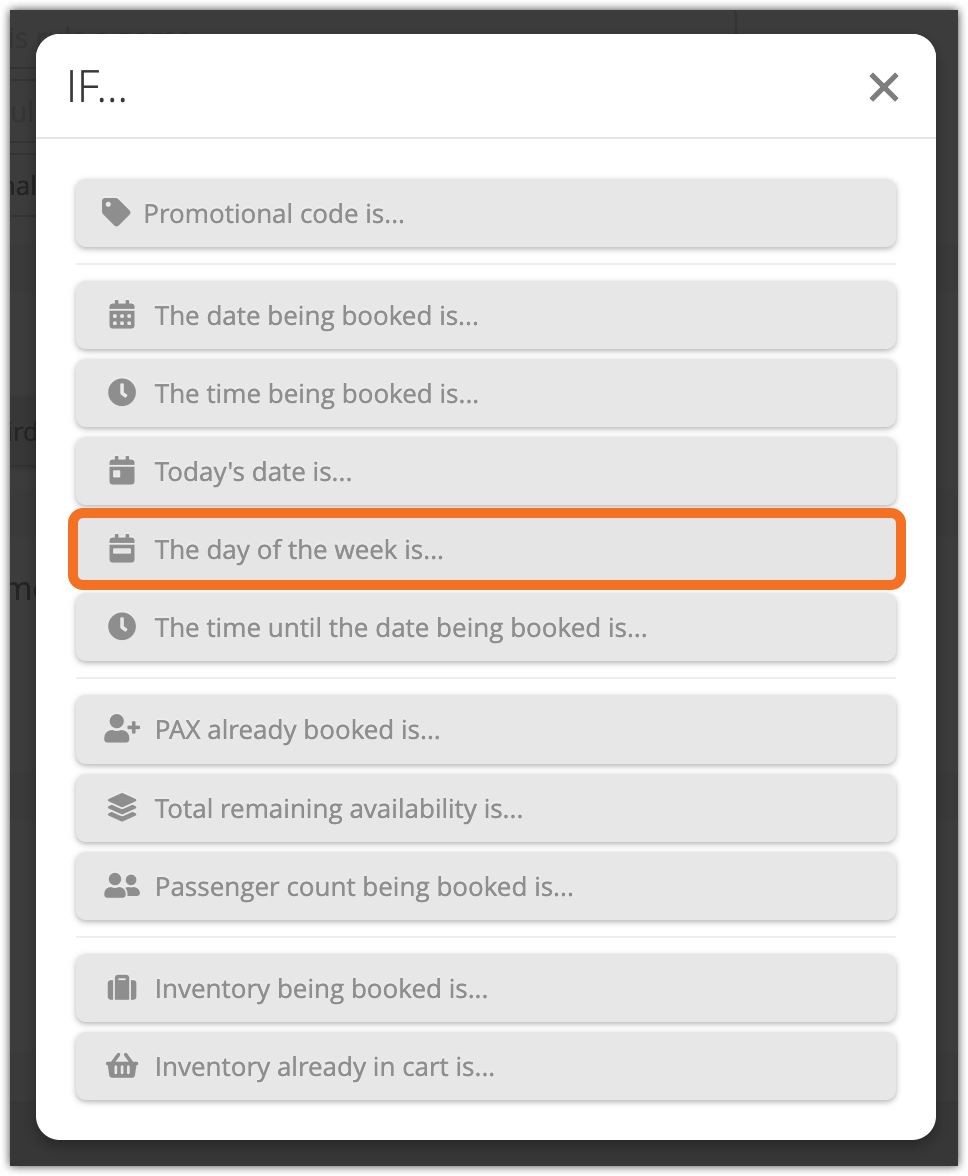Viewport: 968px width, 1176px height.
Task: Click the shopping basket icon for inventory in cart
Action: (x=122, y=1066)
